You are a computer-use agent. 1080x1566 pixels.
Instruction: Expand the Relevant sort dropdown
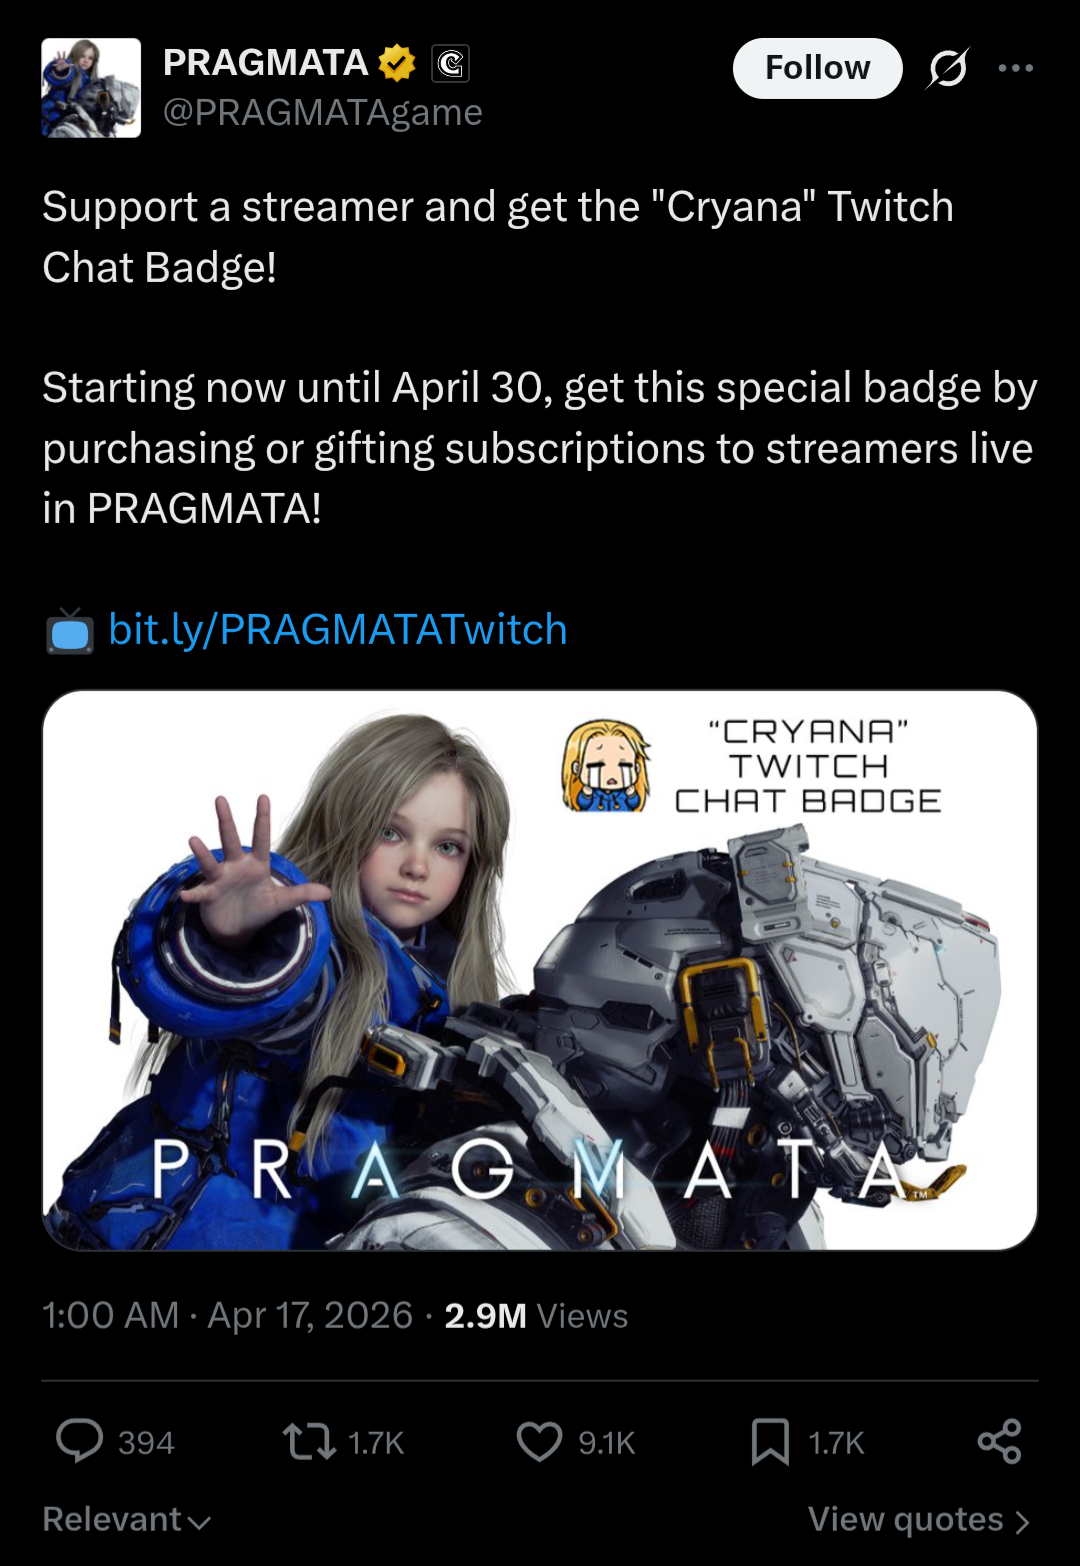[x=127, y=1520]
